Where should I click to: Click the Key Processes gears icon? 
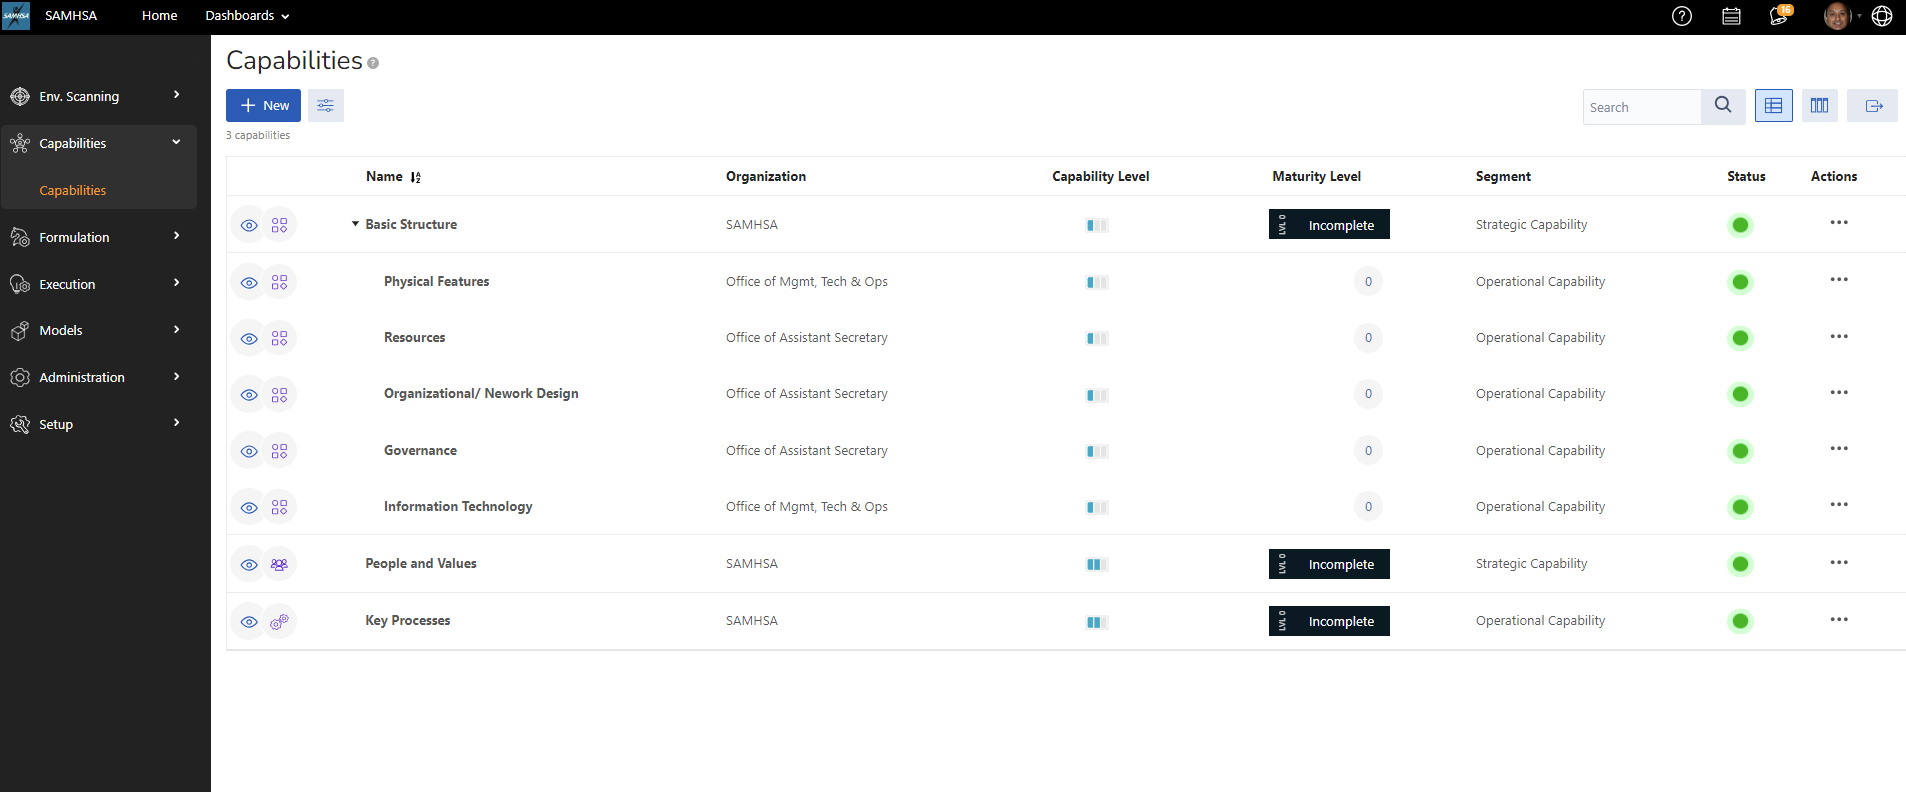279,621
